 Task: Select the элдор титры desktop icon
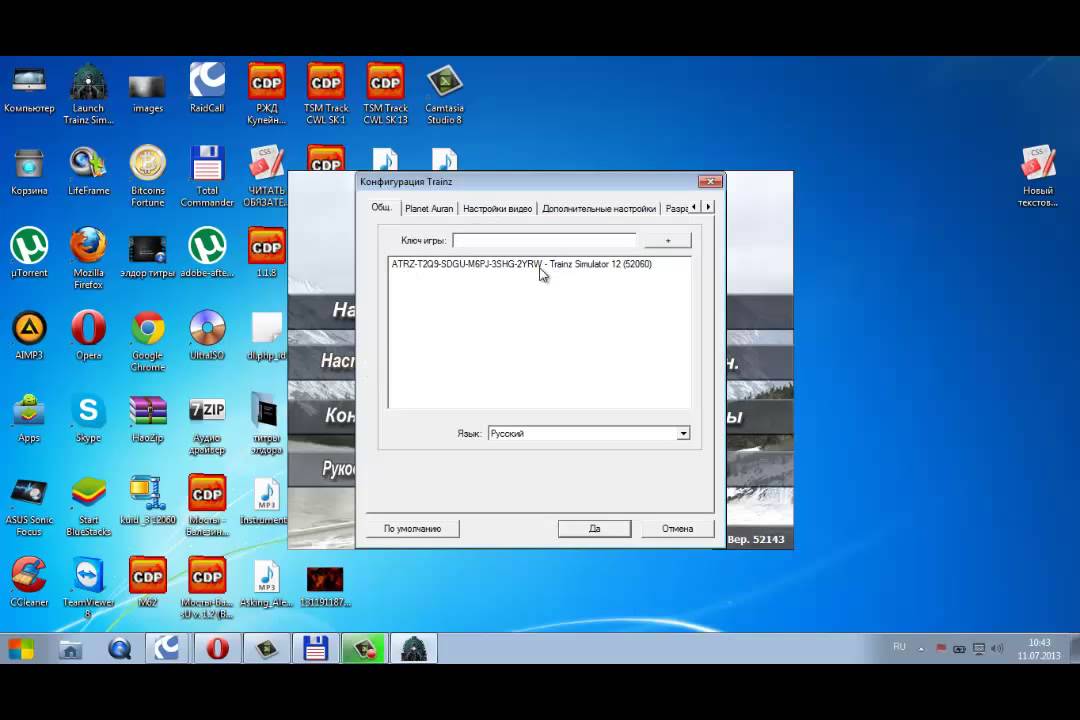point(147,256)
